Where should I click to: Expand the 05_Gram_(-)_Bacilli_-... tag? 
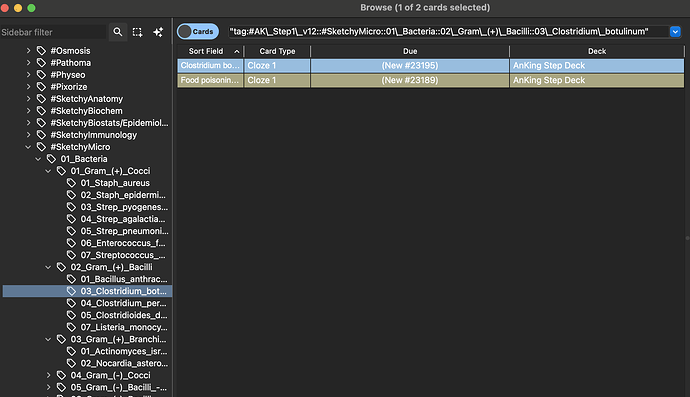[48, 387]
